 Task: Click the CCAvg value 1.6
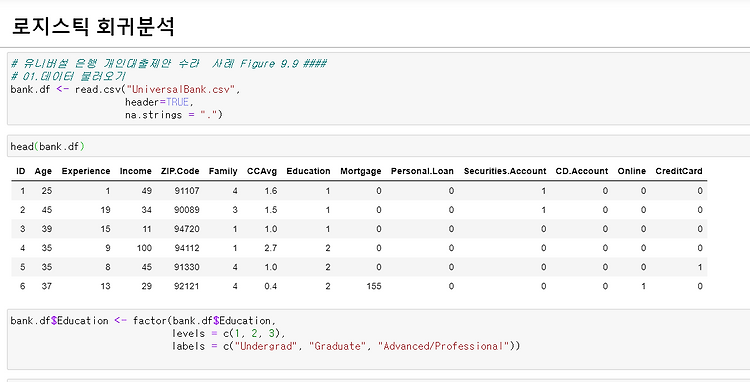click(271, 191)
